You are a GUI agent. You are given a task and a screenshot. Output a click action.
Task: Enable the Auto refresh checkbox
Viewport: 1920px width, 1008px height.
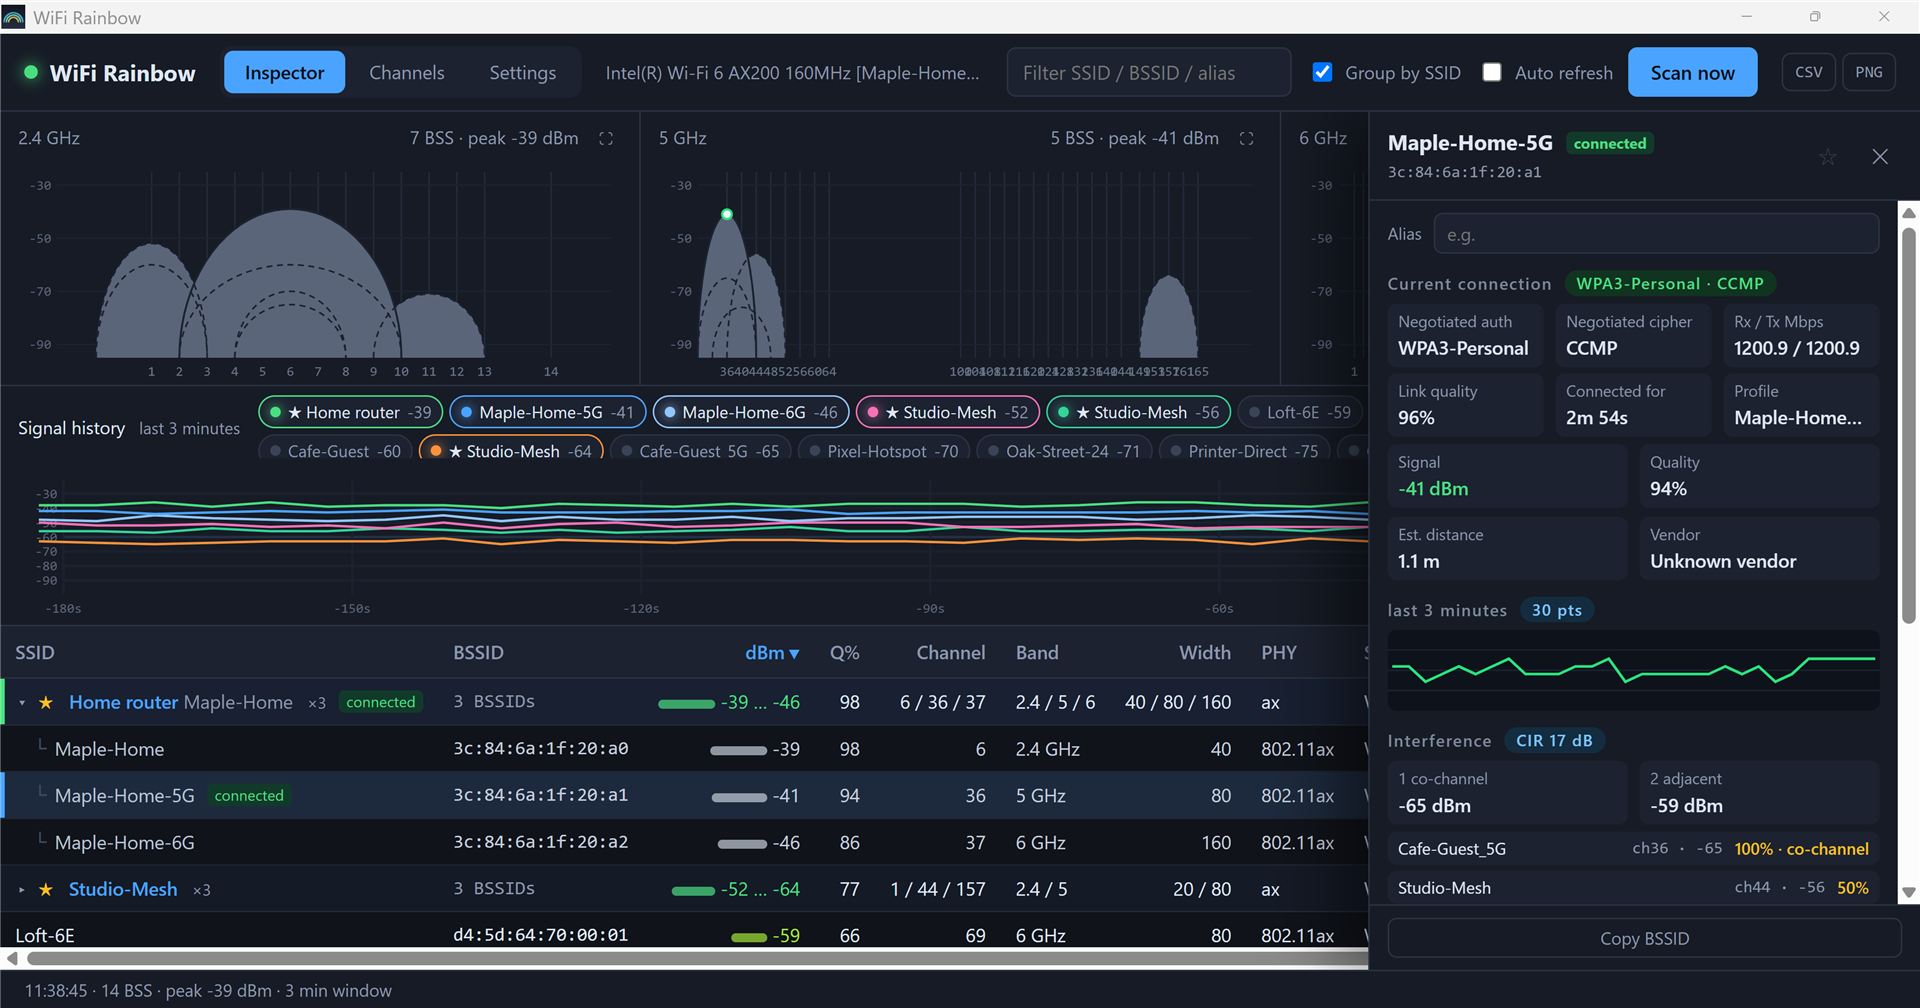coord(1492,72)
